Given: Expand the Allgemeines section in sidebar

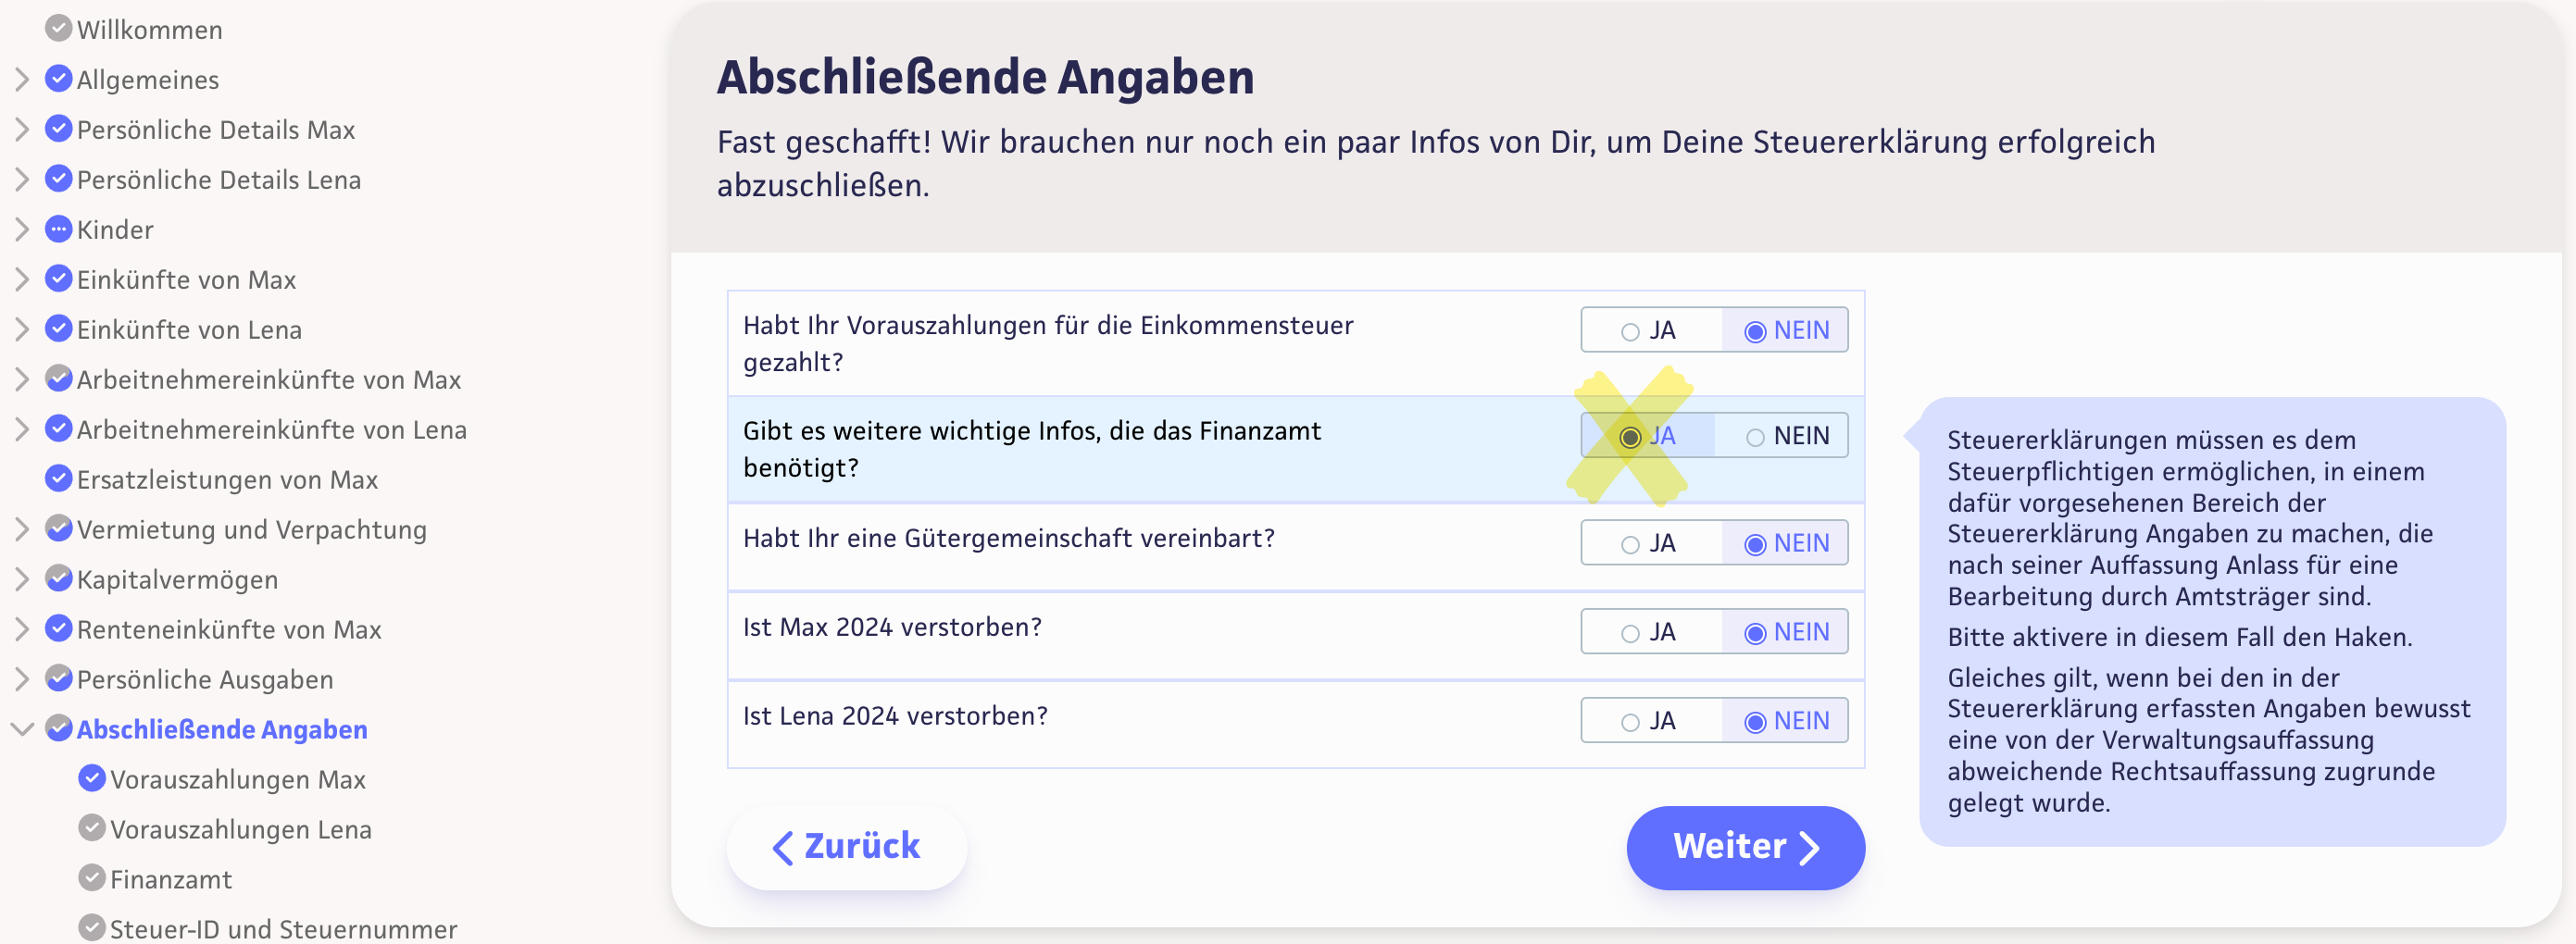Looking at the screenshot, I should [22, 79].
